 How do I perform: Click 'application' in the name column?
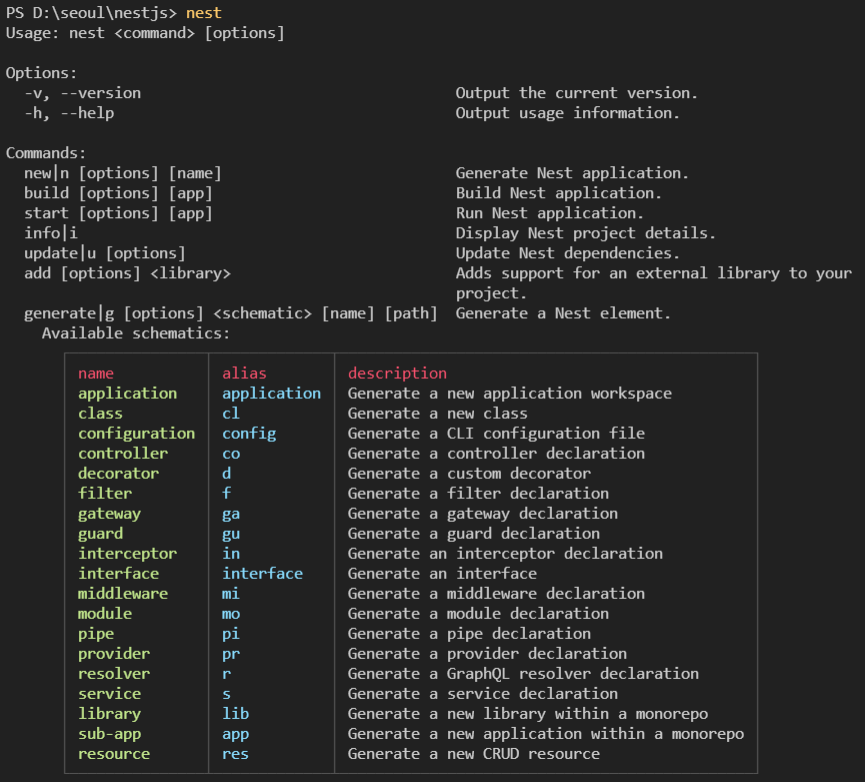coord(127,394)
